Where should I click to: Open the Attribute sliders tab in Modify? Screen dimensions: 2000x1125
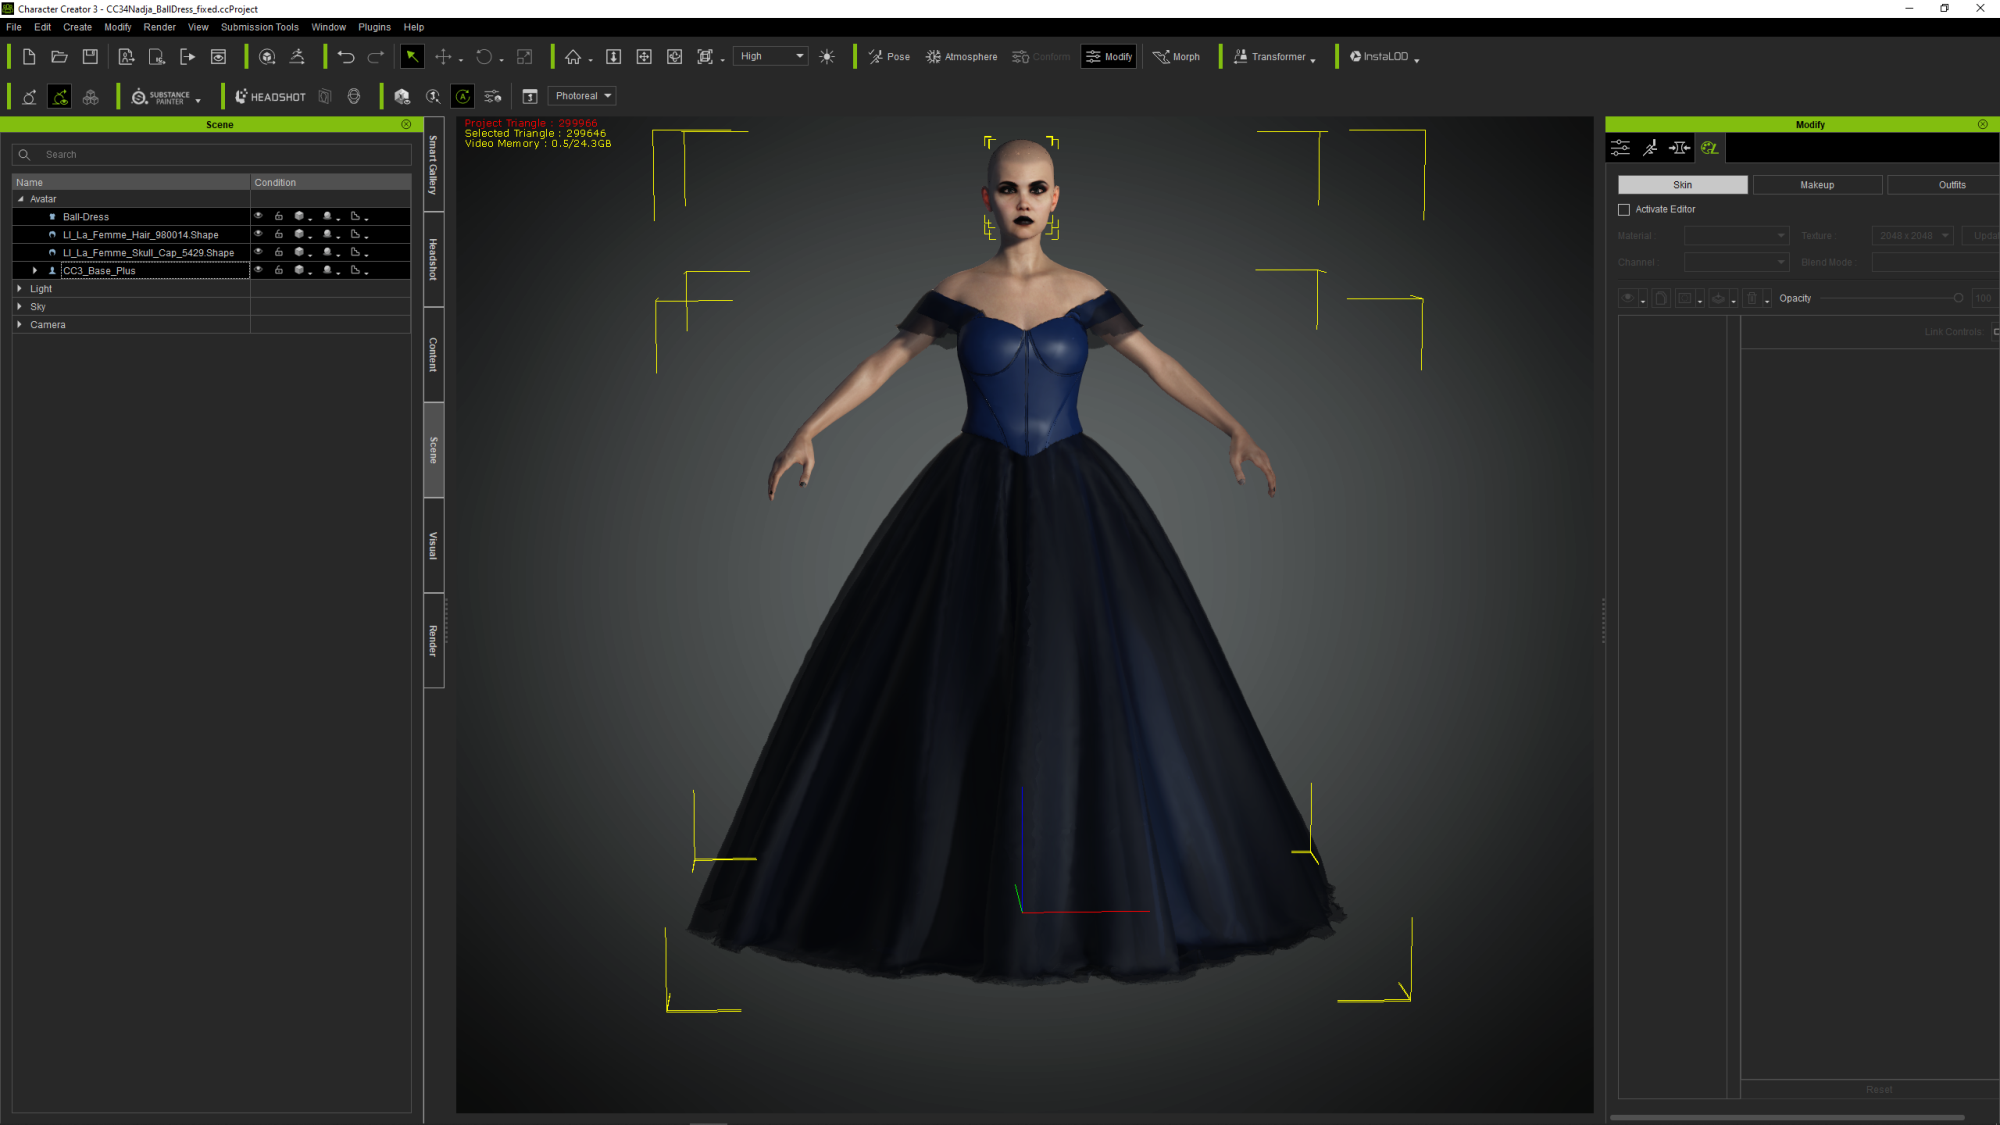(1621, 148)
